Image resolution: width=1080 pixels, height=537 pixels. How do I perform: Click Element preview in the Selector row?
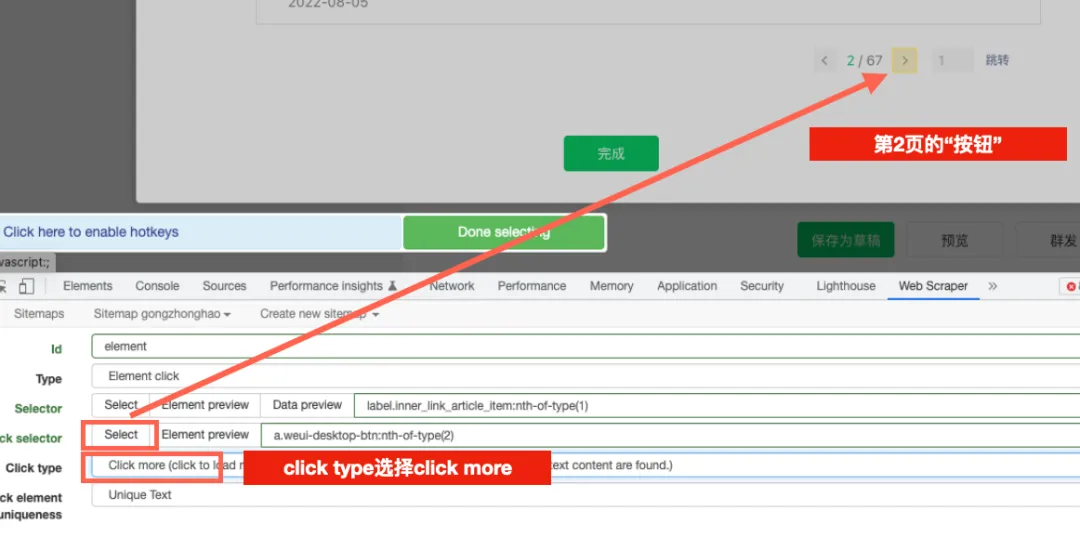[205, 405]
